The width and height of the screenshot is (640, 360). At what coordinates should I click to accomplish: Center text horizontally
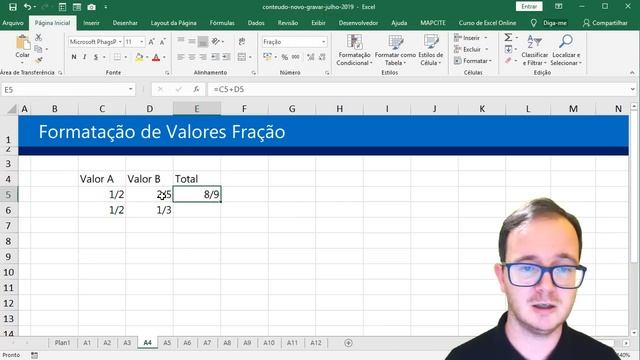coord(191,57)
